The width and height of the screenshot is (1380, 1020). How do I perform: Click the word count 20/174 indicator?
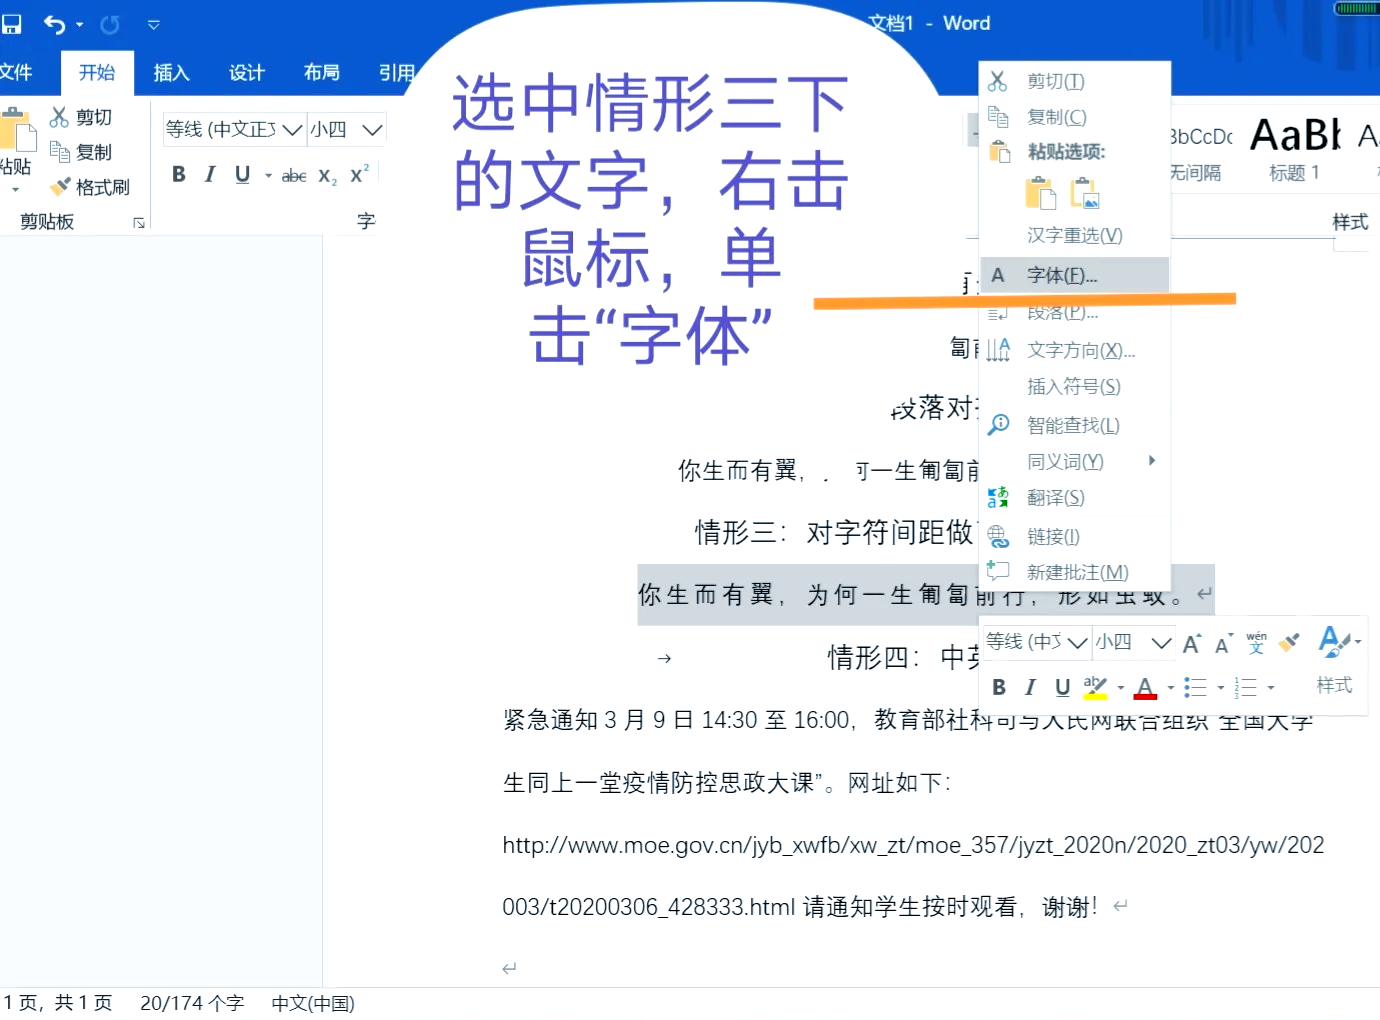[x=192, y=1003]
